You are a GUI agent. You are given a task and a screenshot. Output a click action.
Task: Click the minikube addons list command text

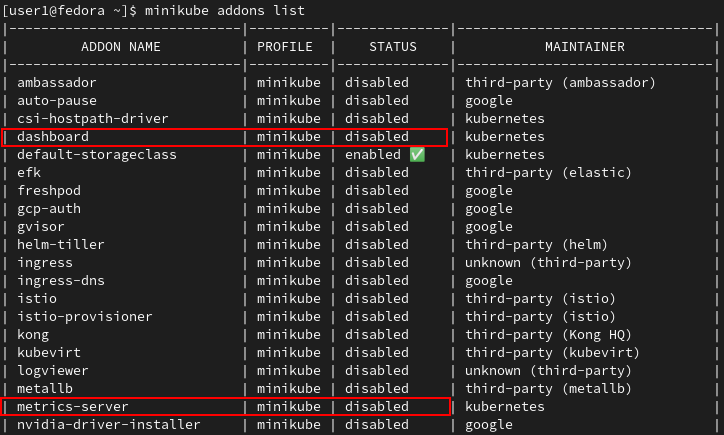225,11
